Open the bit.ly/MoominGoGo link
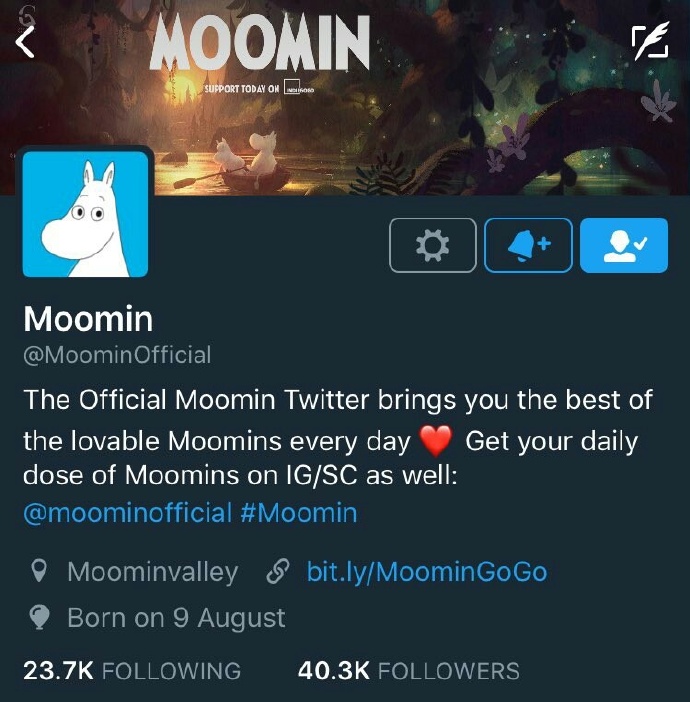 pyautogui.click(x=427, y=572)
